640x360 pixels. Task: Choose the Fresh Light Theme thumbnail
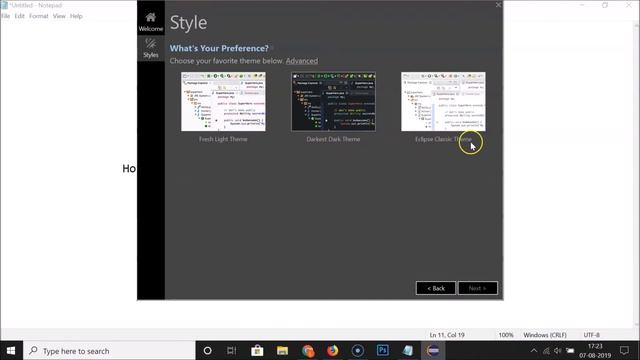[223, 102]
